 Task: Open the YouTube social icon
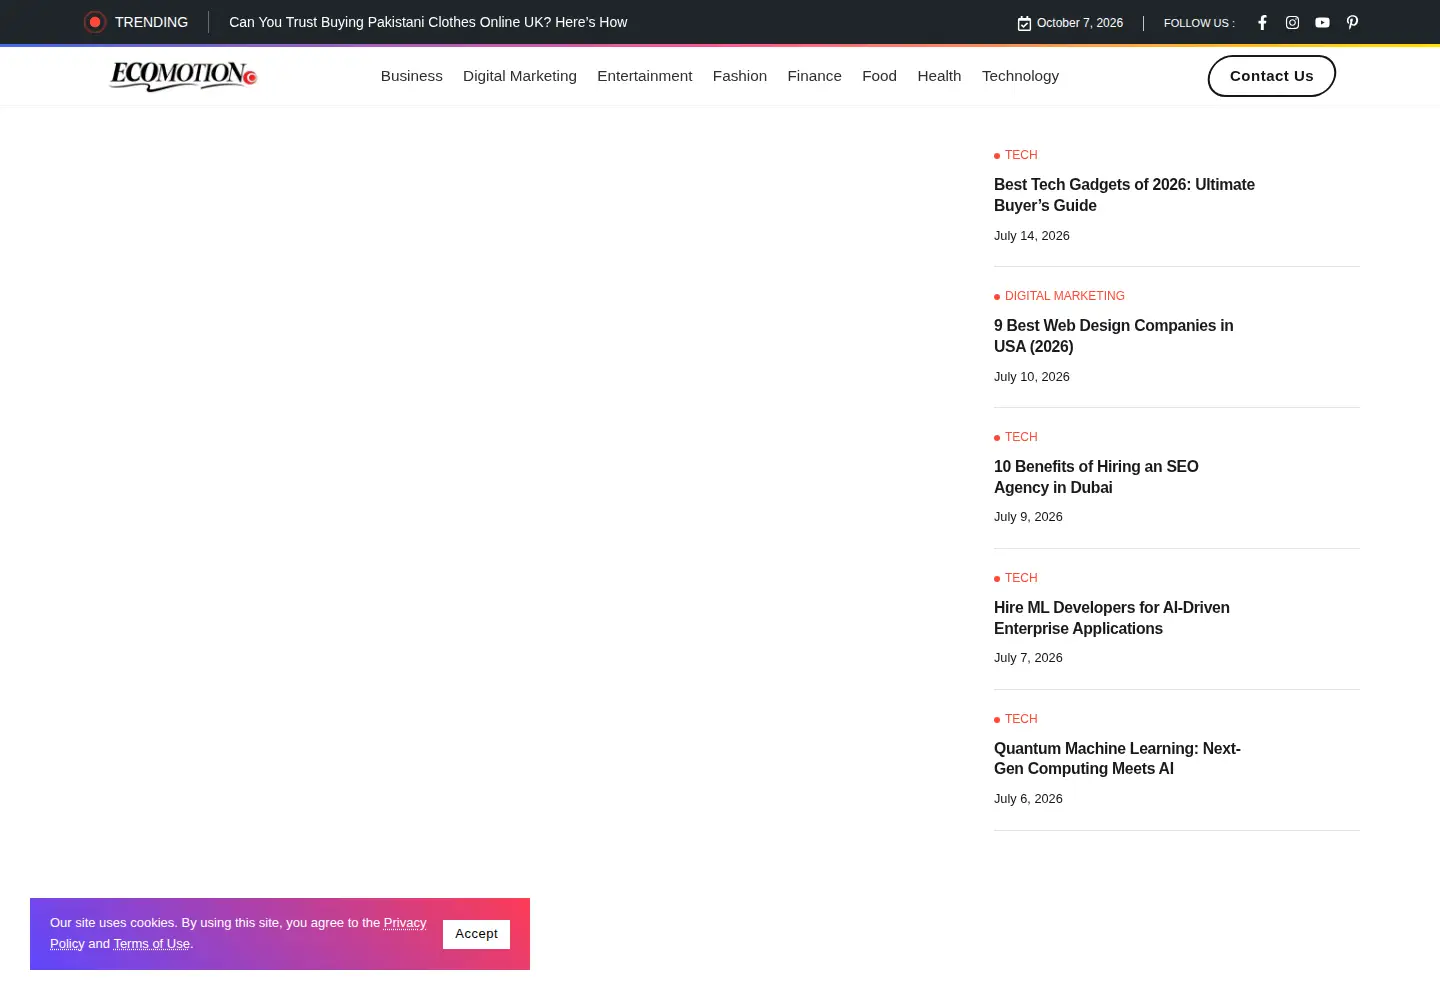(x=1322, y=22)
